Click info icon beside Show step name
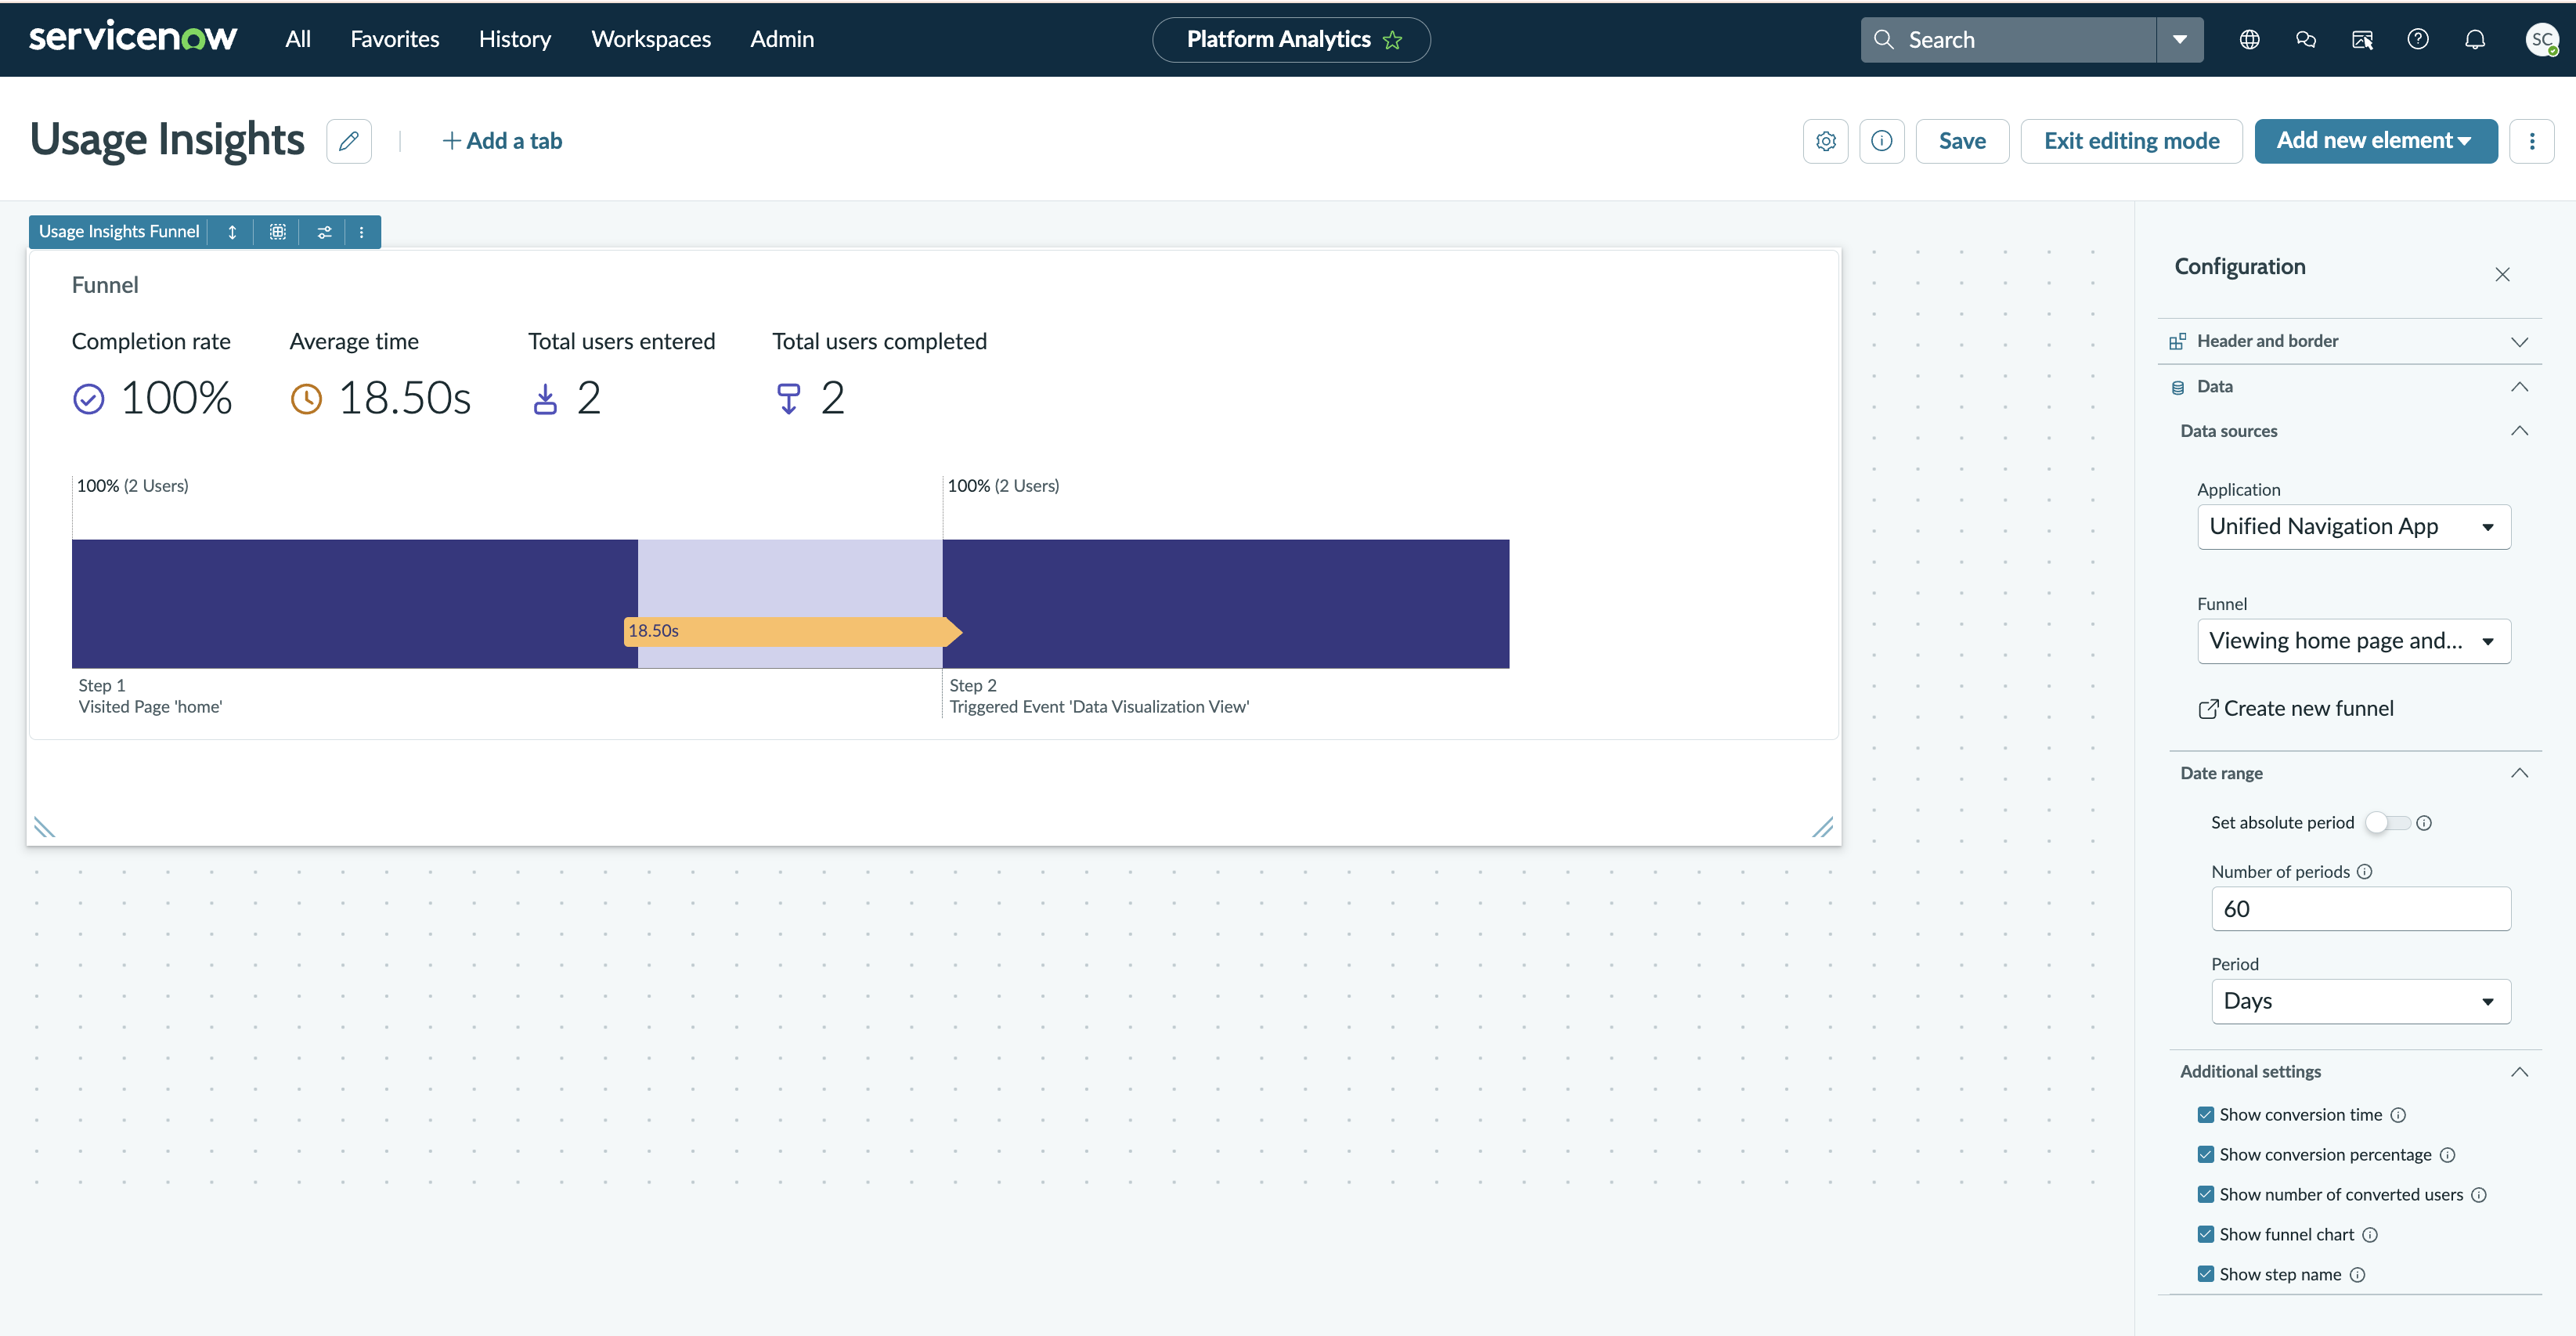The height and width of the screenshot is (1336, 2576). click(2357, 1275)
